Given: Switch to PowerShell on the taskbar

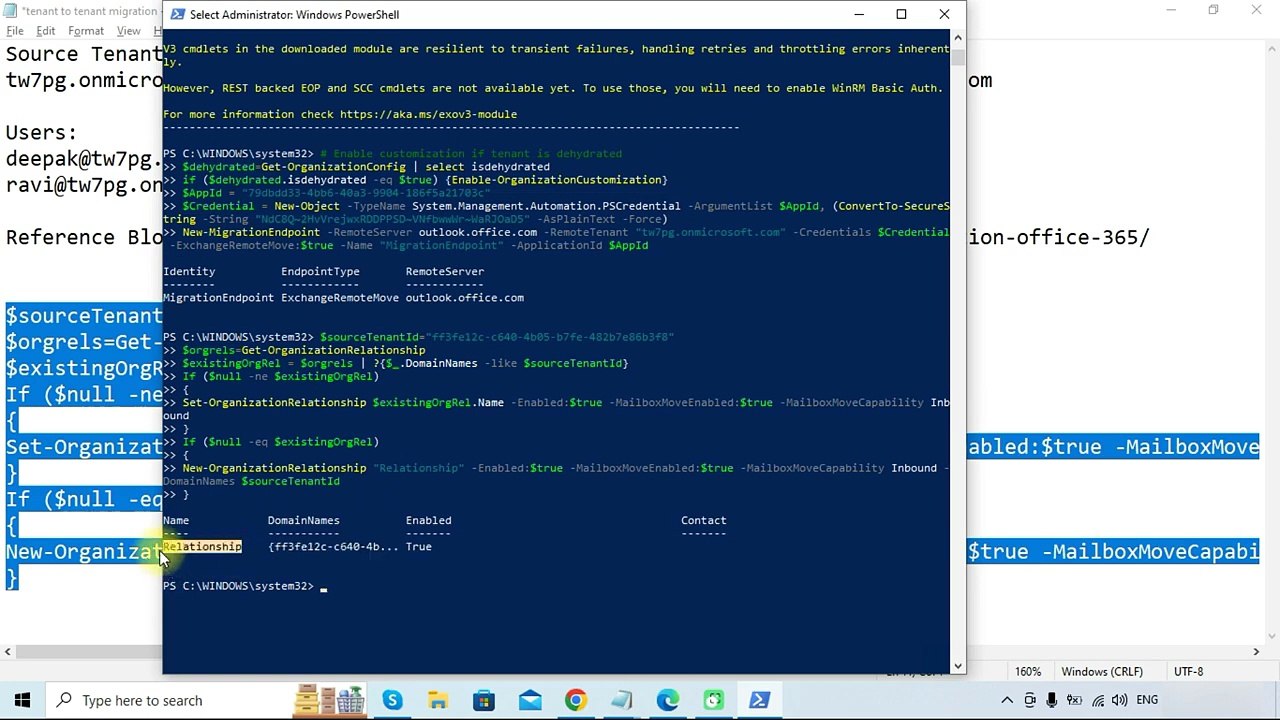Looking at the screenshot, I should pyautogui.click(x=760, y=700).
